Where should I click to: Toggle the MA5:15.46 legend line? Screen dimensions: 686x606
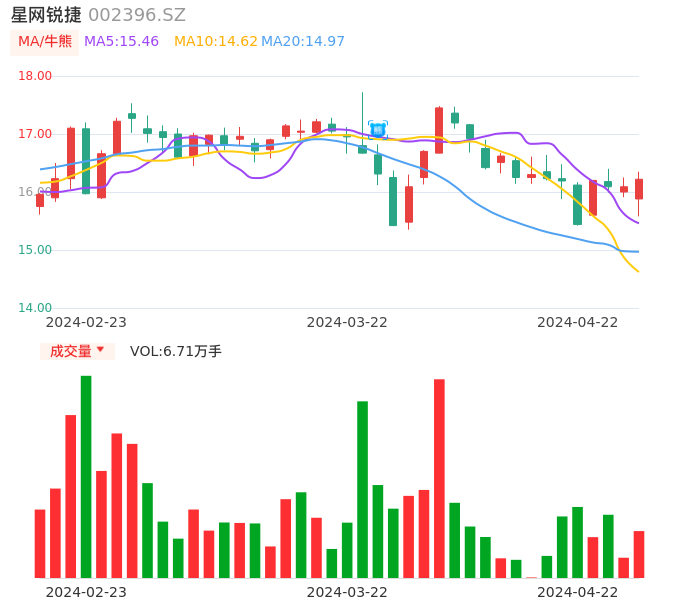click(121, 42)
